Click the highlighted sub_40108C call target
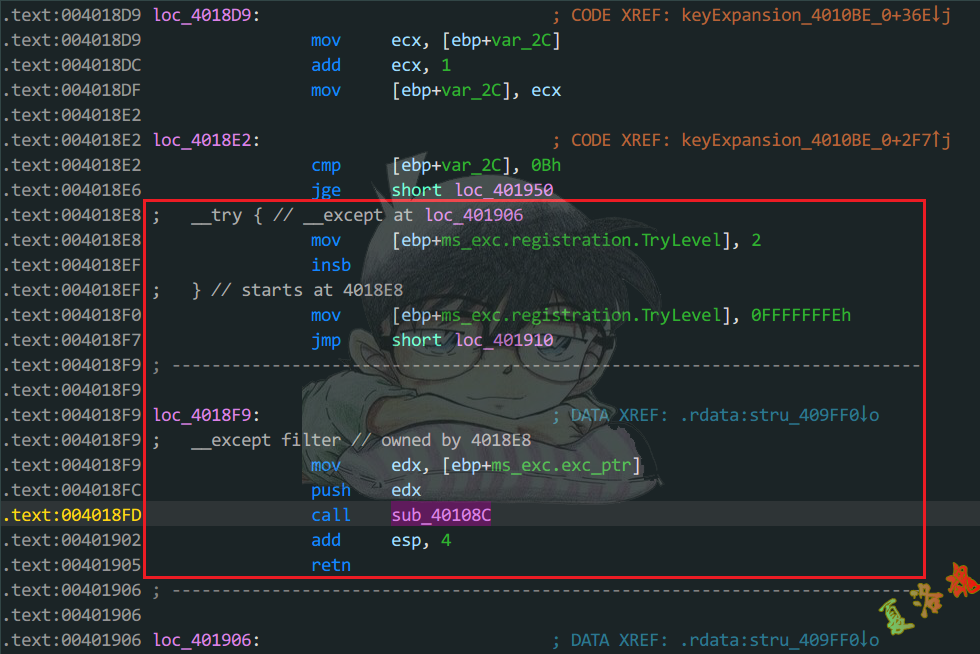The height and width of the screenshot is (654, 980). tap(441, 515)
